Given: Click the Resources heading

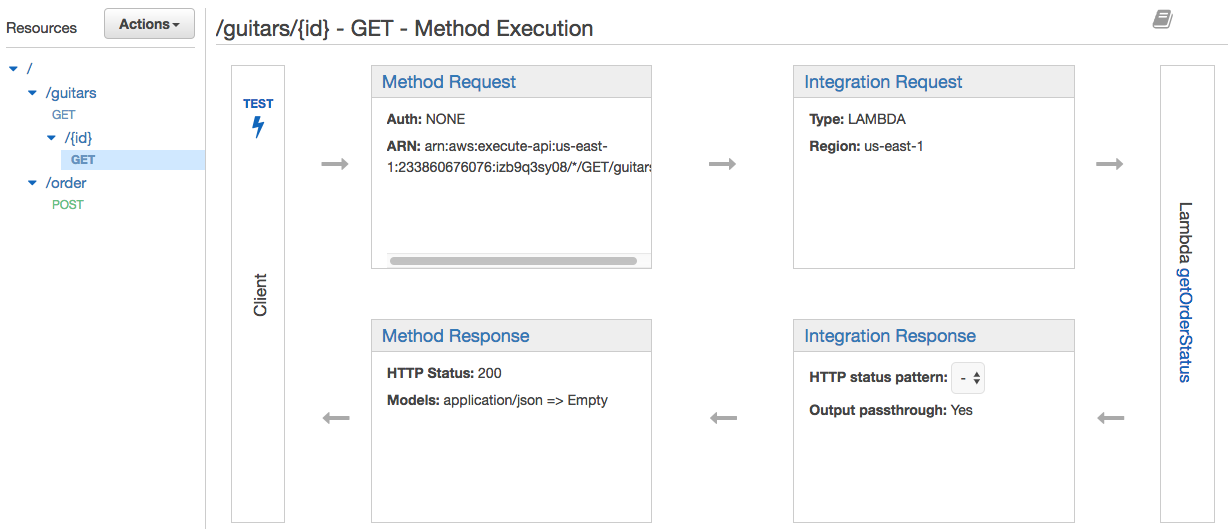Looking at the screenshot, I should coord(41,28).
